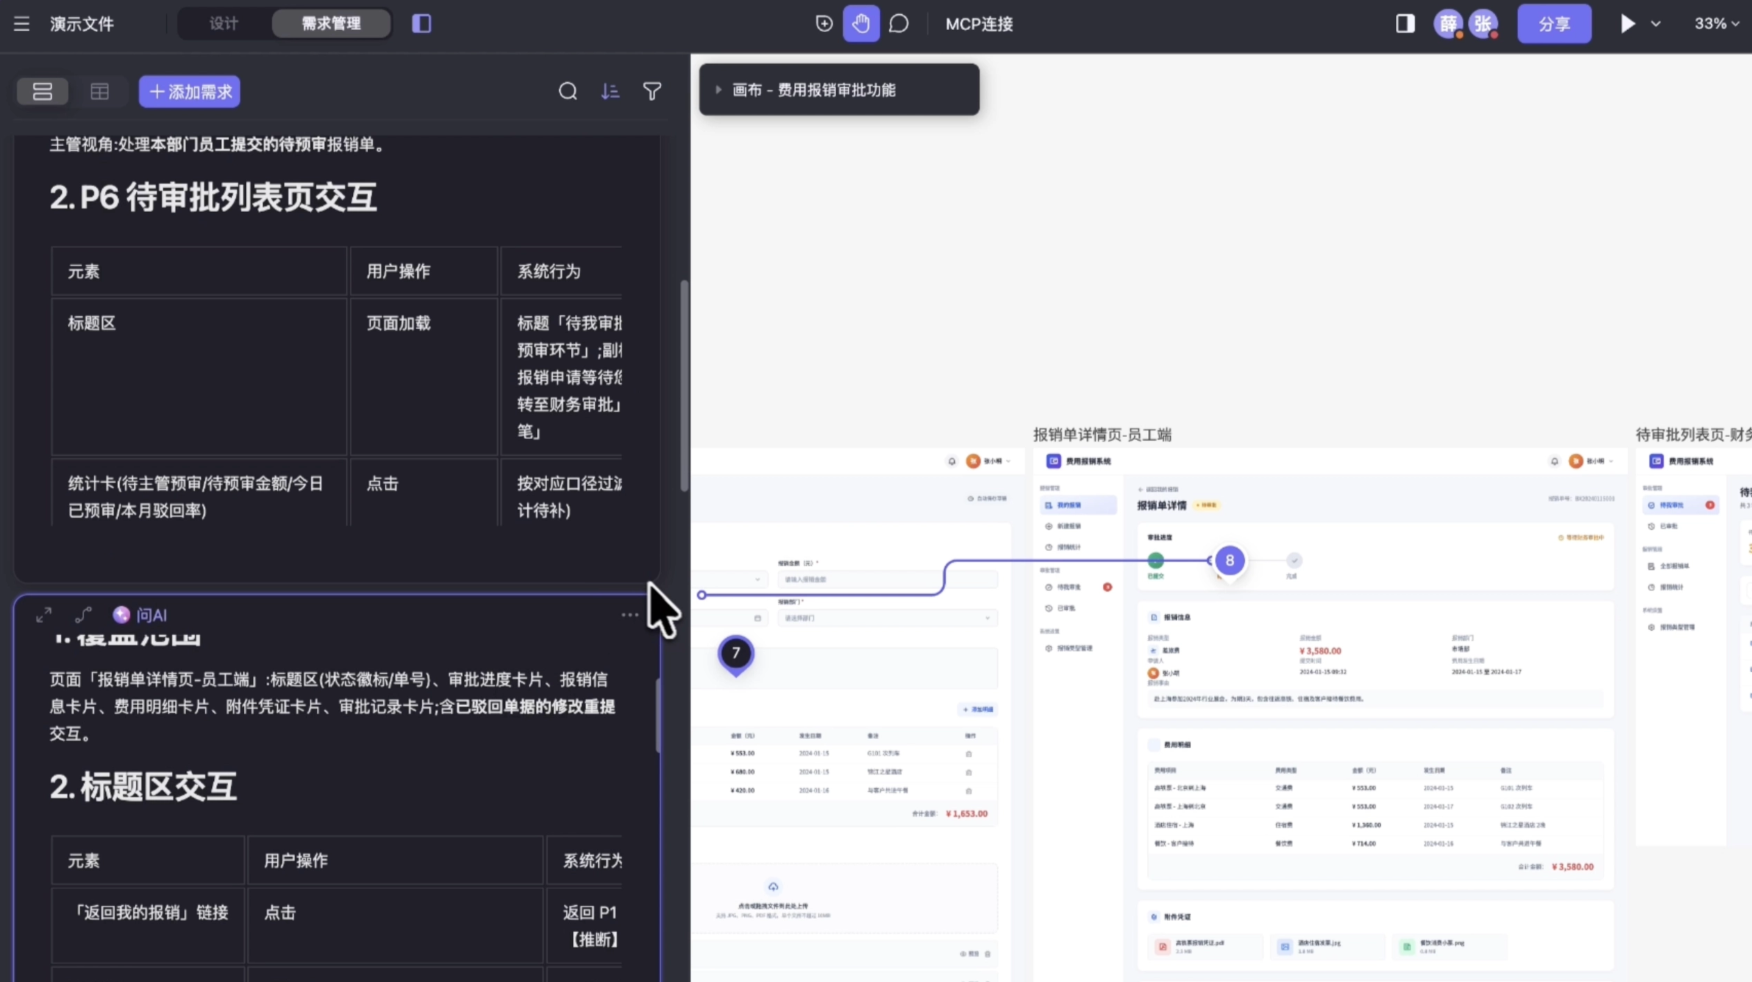Toggle the left panel icon beside 需求管理
The image size is (1752, 982).
tap(421, 23)
